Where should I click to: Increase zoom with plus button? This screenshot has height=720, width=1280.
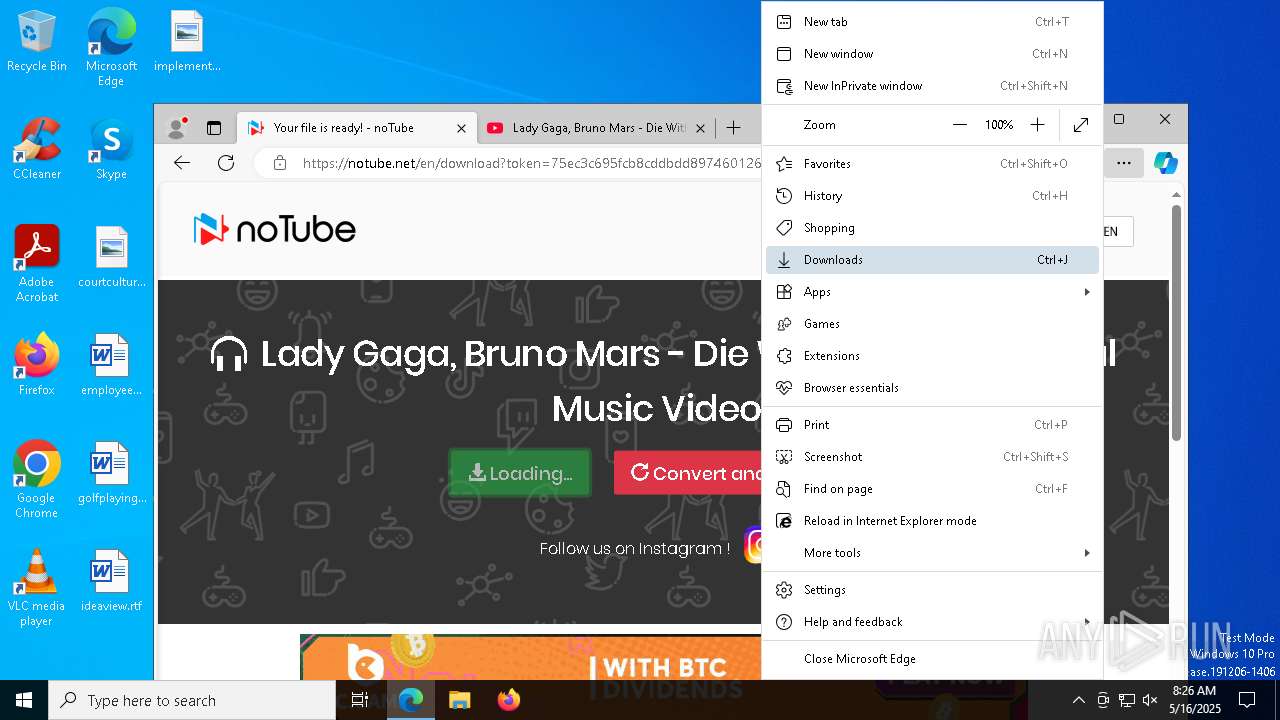(x=1037, y=125)
